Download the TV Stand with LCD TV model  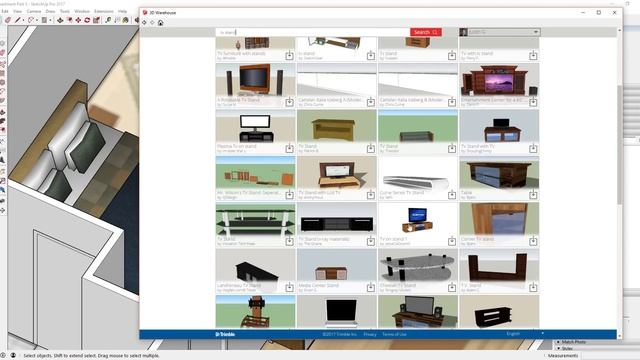tap(371, 195)
